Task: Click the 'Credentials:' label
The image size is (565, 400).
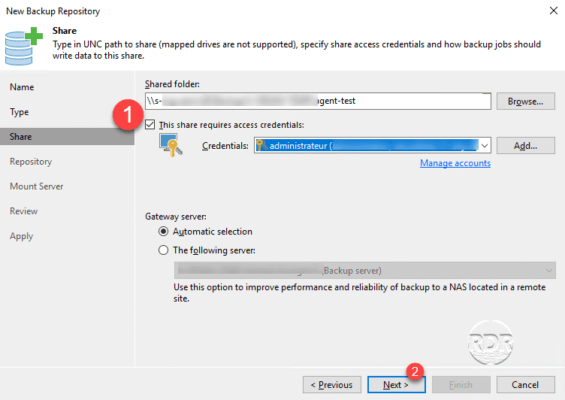Action: point(225,146)
